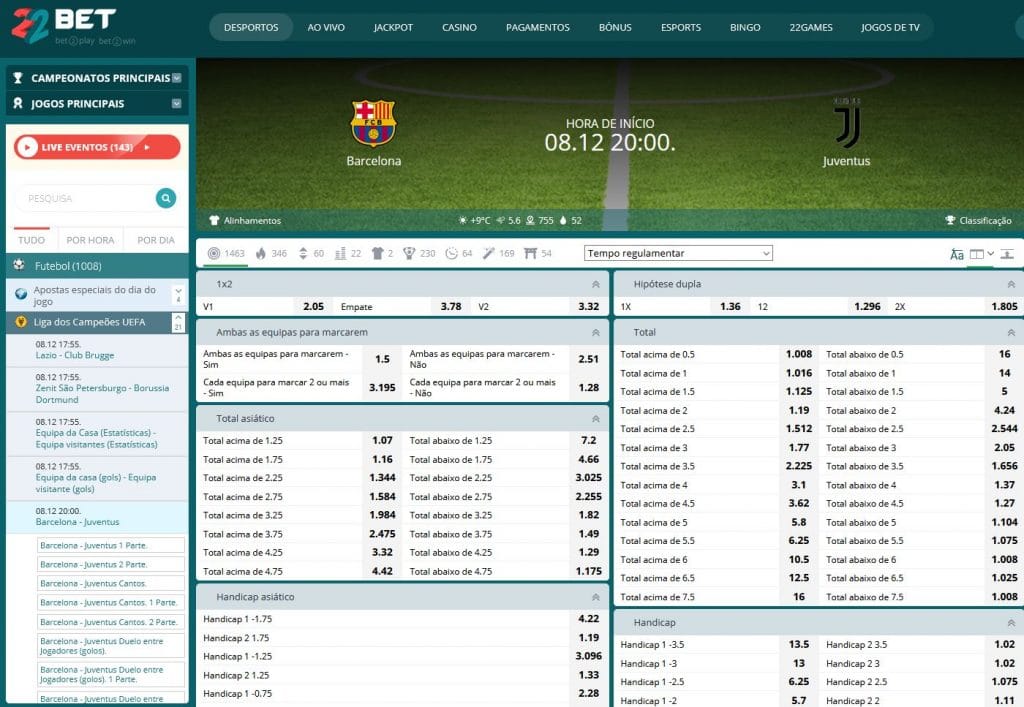
Task: Collapse the Total asiático section
Action: [x=596, y=418]
